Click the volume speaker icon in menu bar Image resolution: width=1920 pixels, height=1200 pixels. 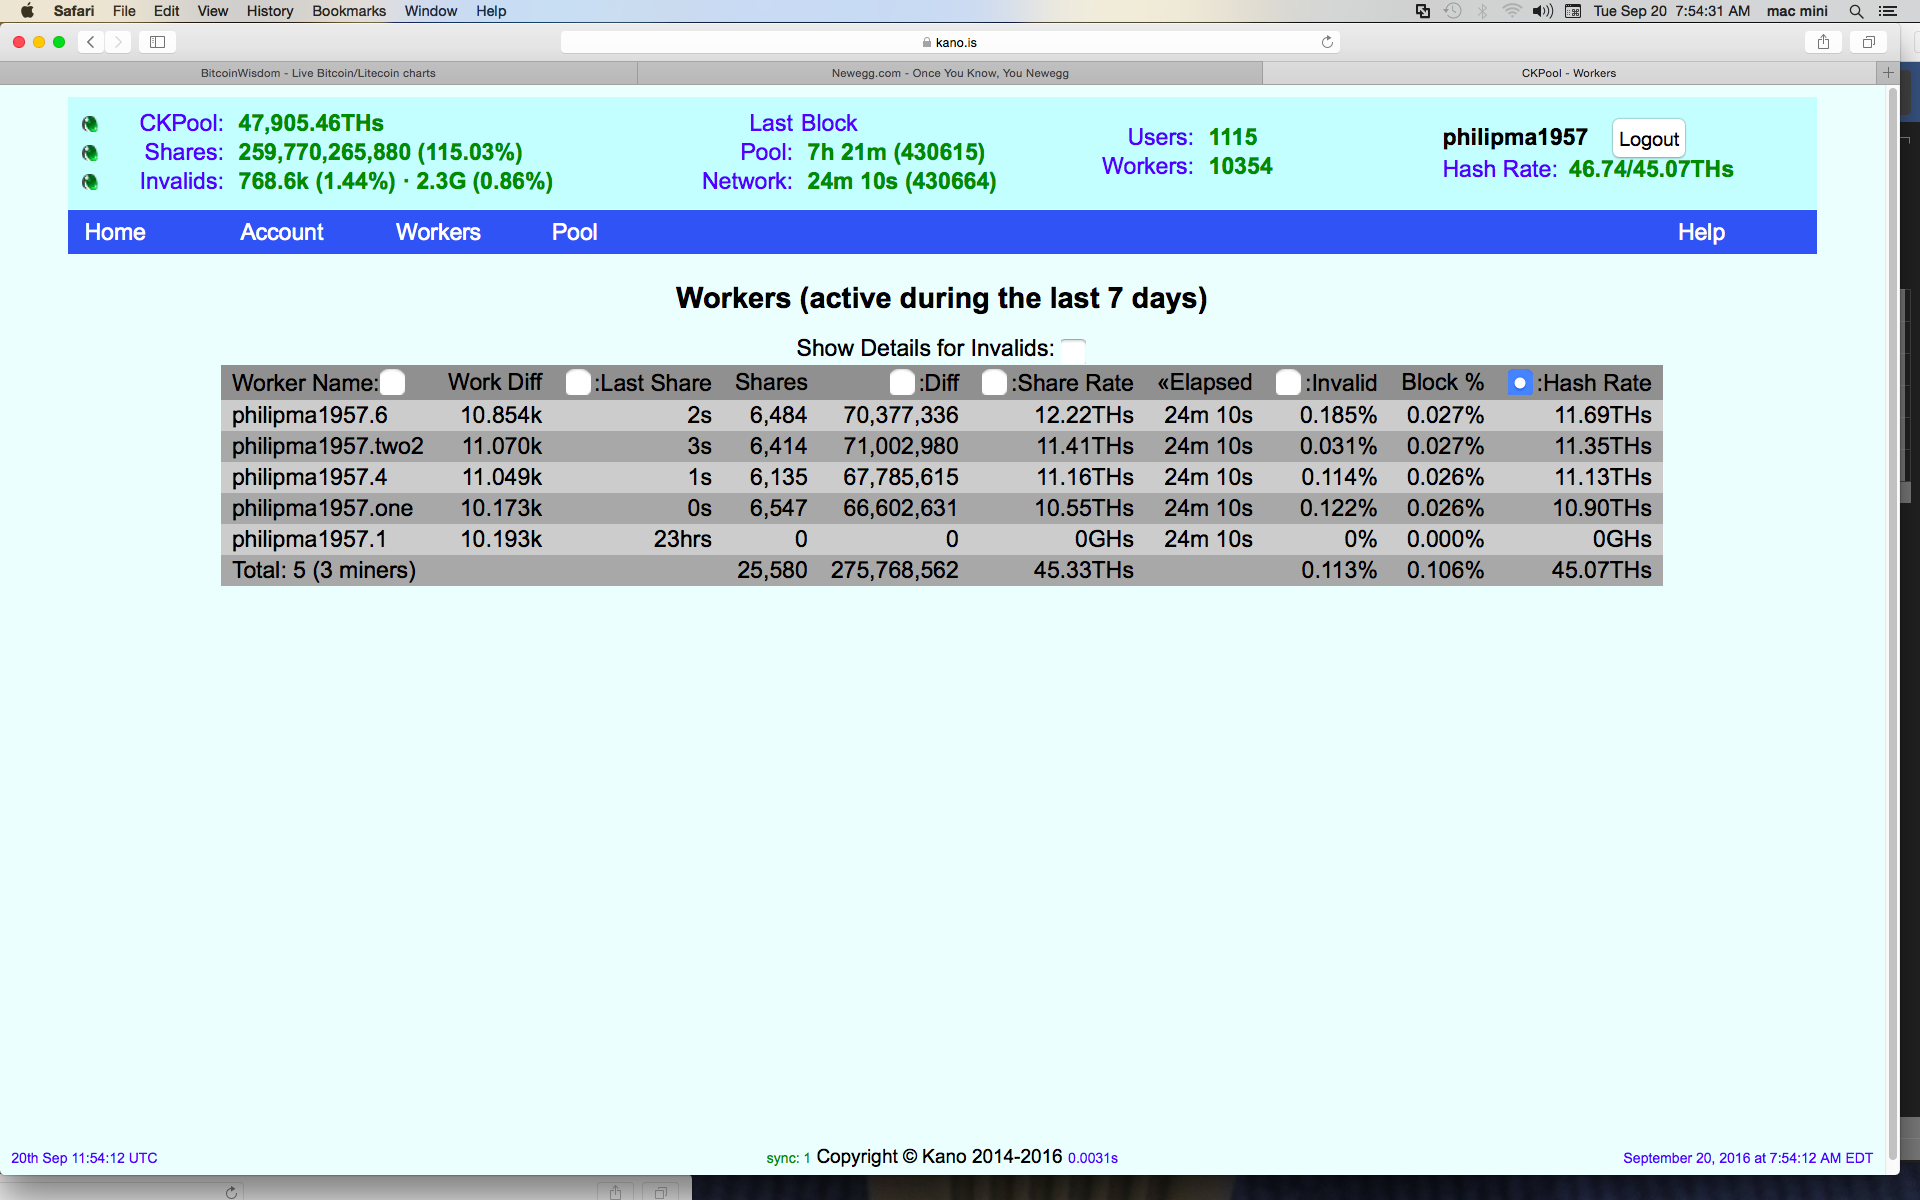[x=1543, y=11]
